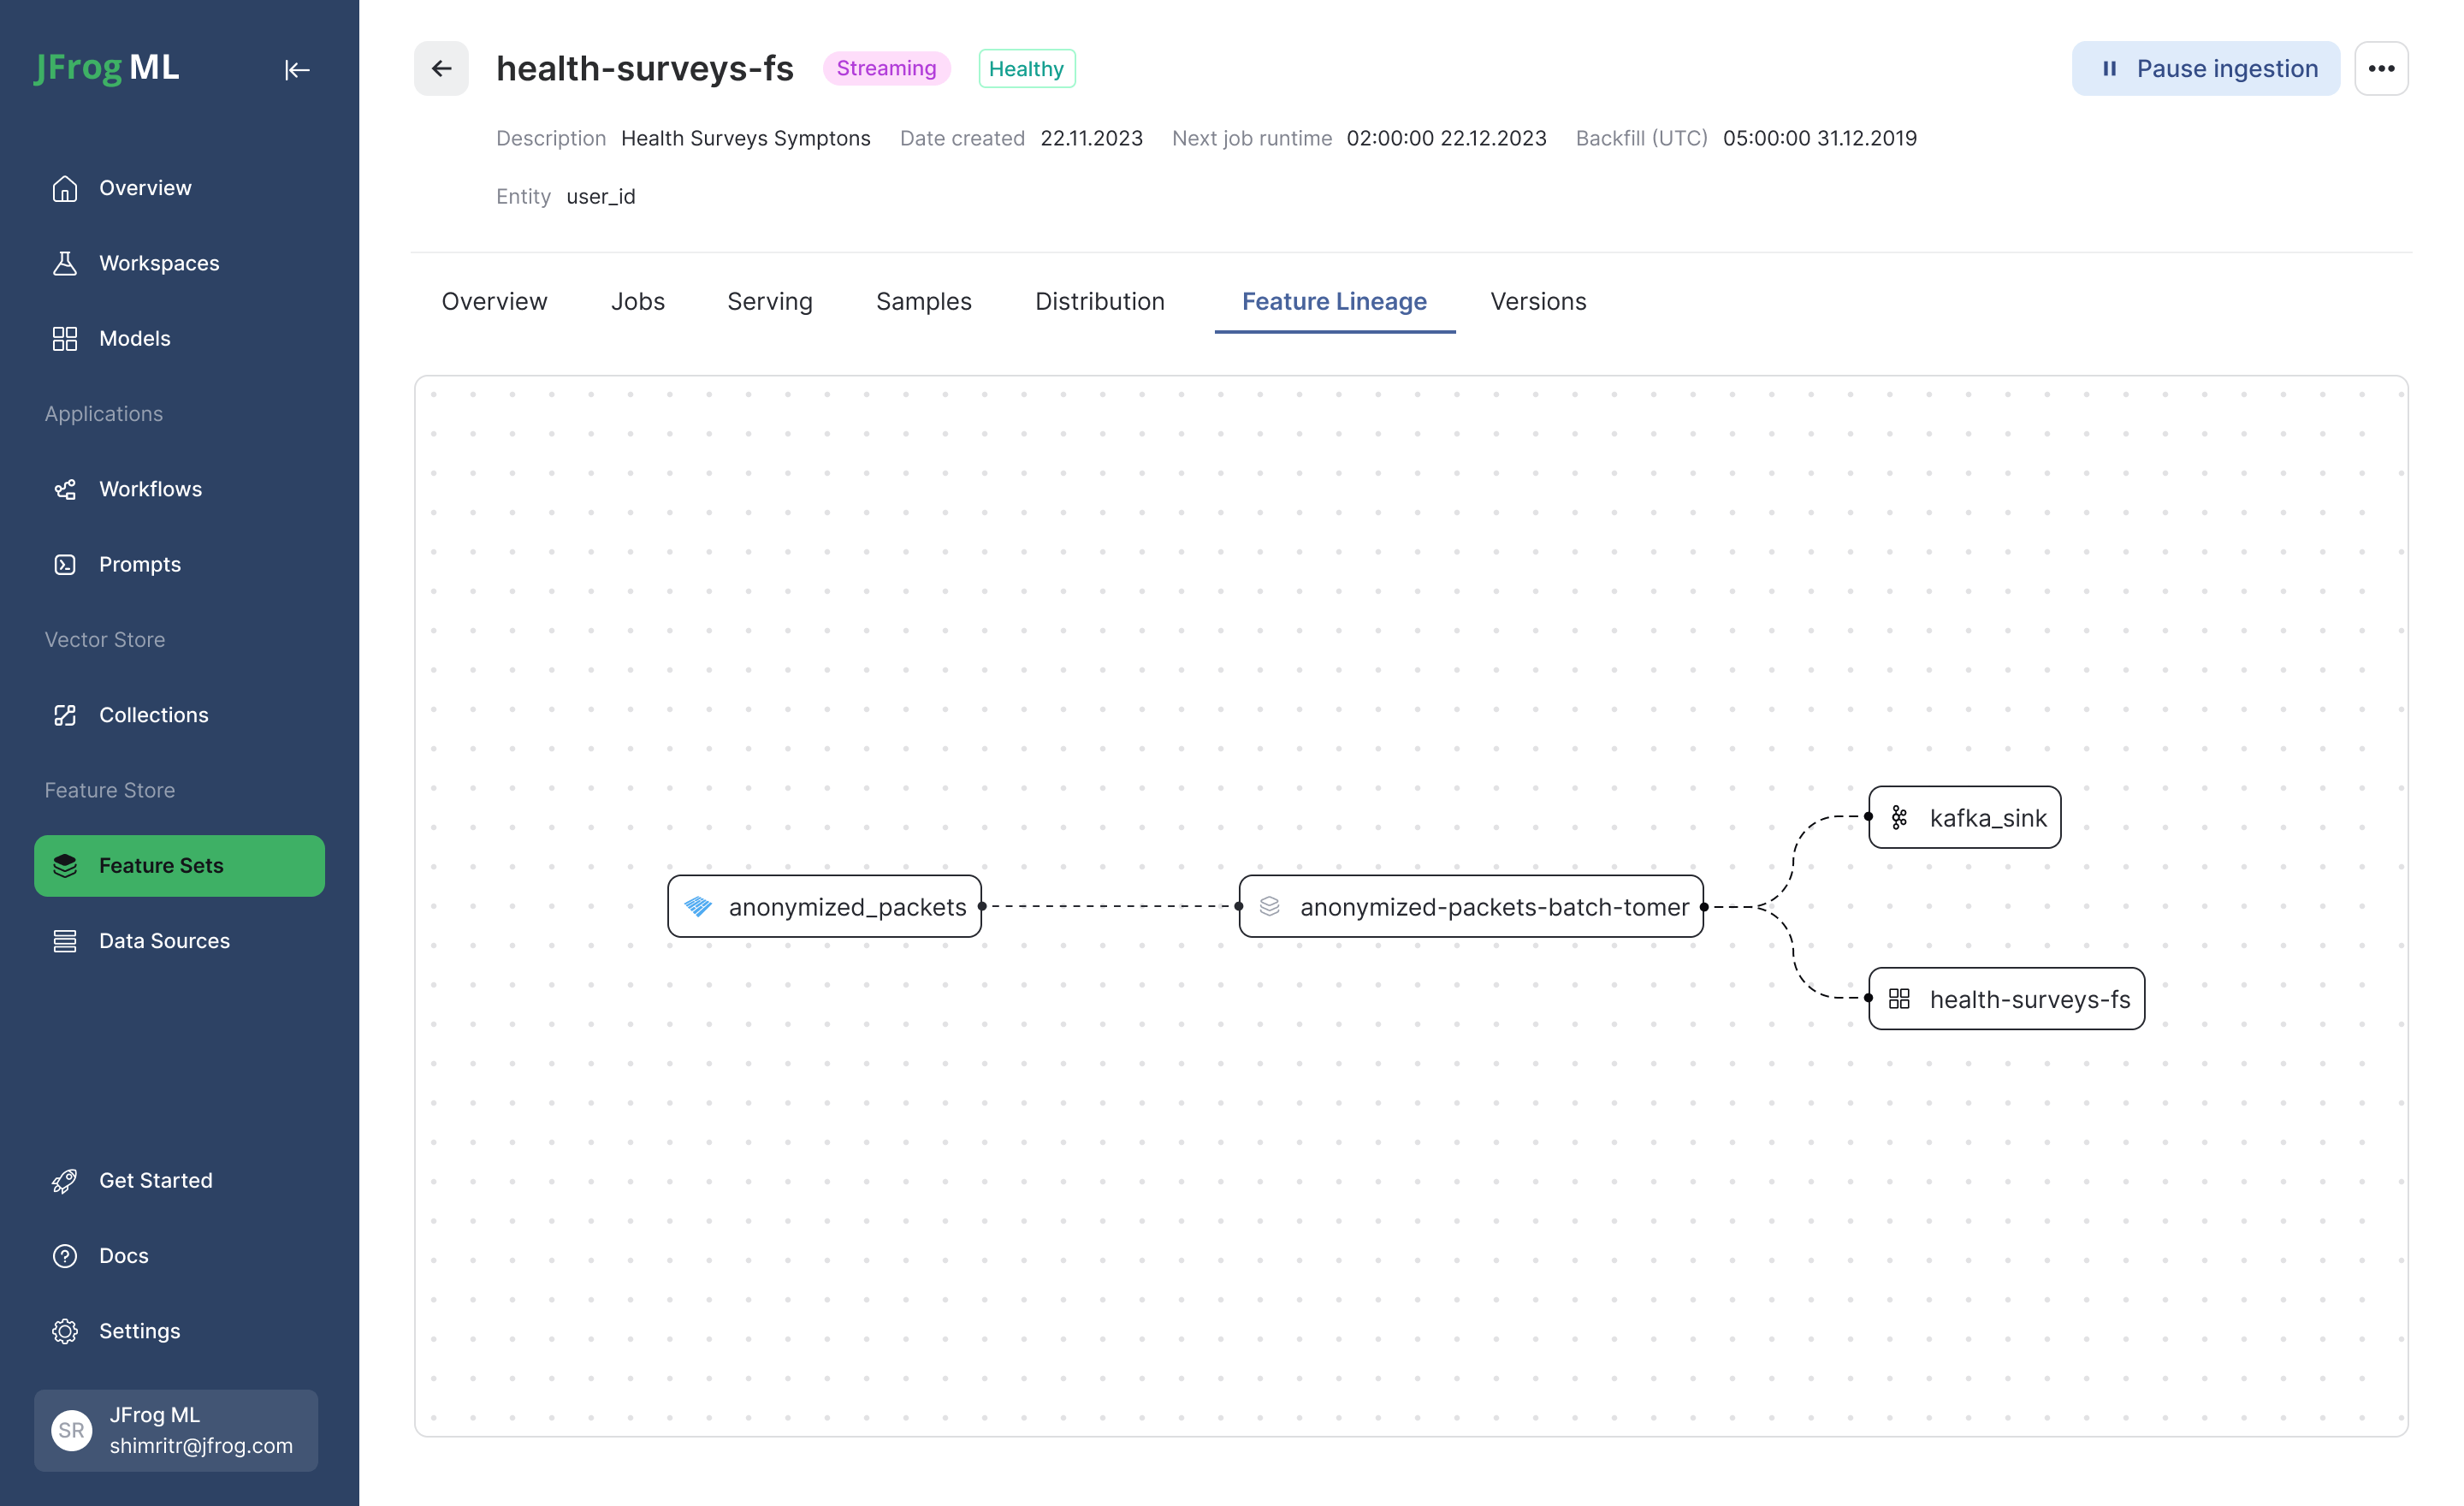Click the date created 22.11.2023

[1091, 138]
